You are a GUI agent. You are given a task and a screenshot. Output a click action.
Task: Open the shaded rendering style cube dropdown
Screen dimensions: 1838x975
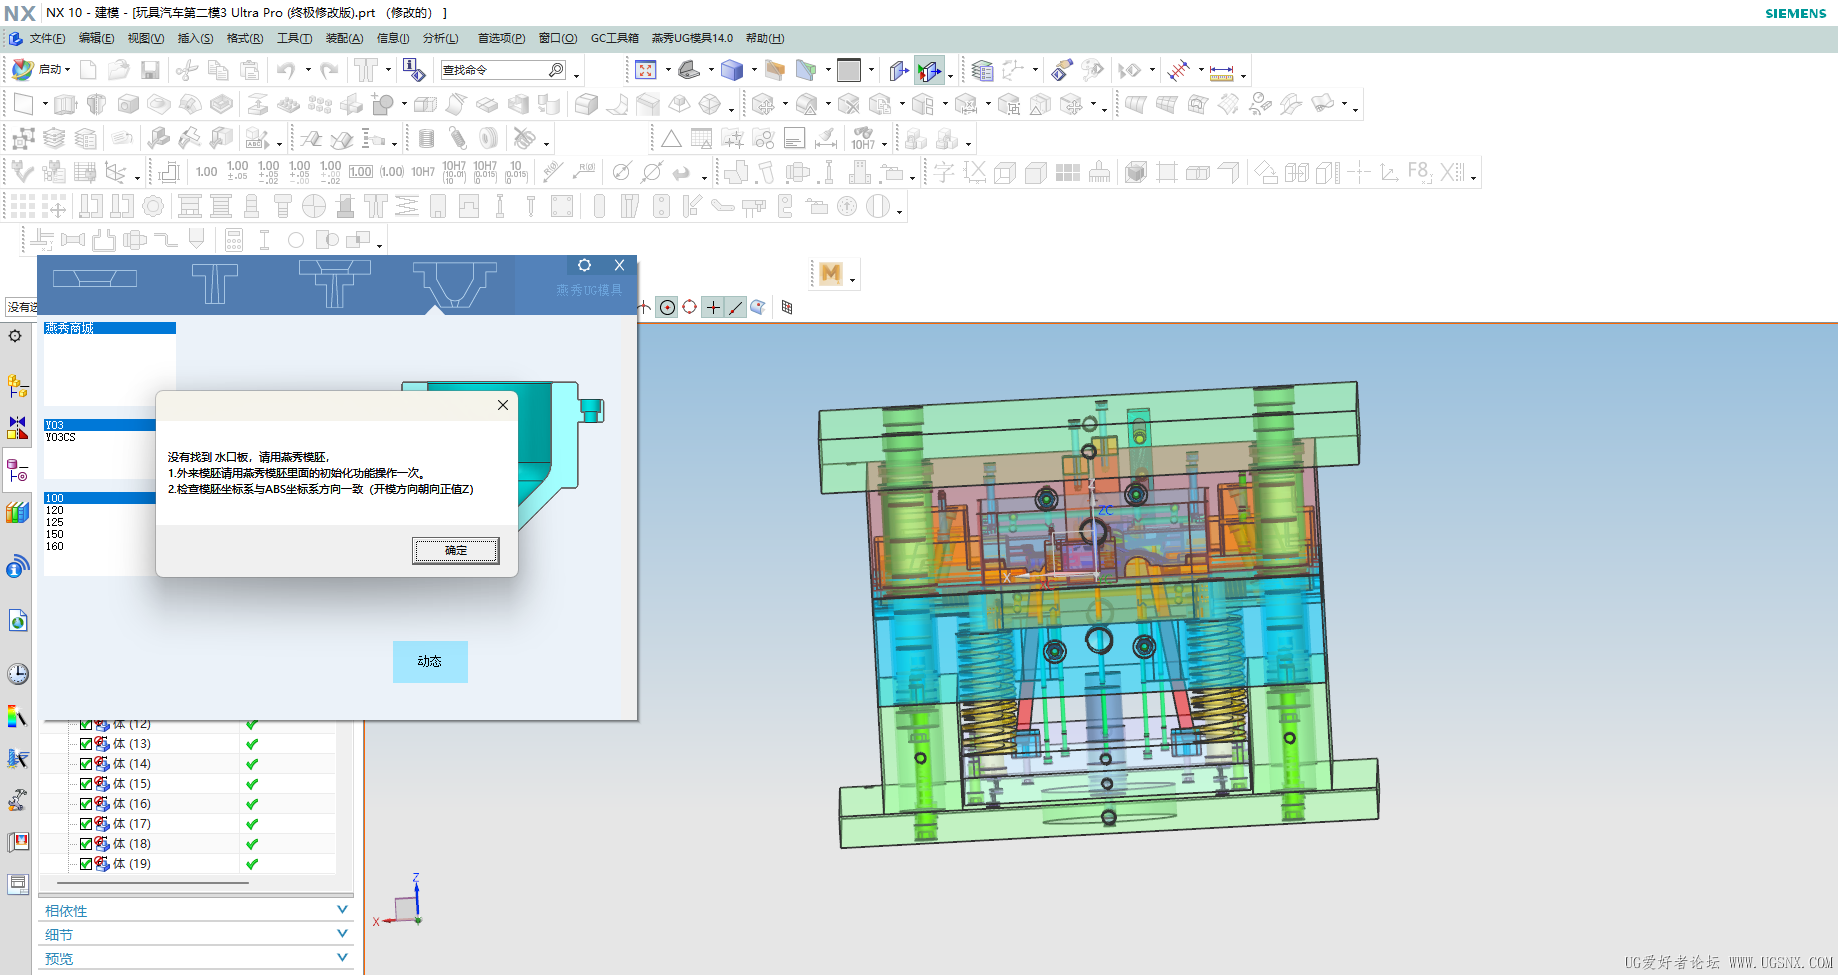[x=753, y=70]
